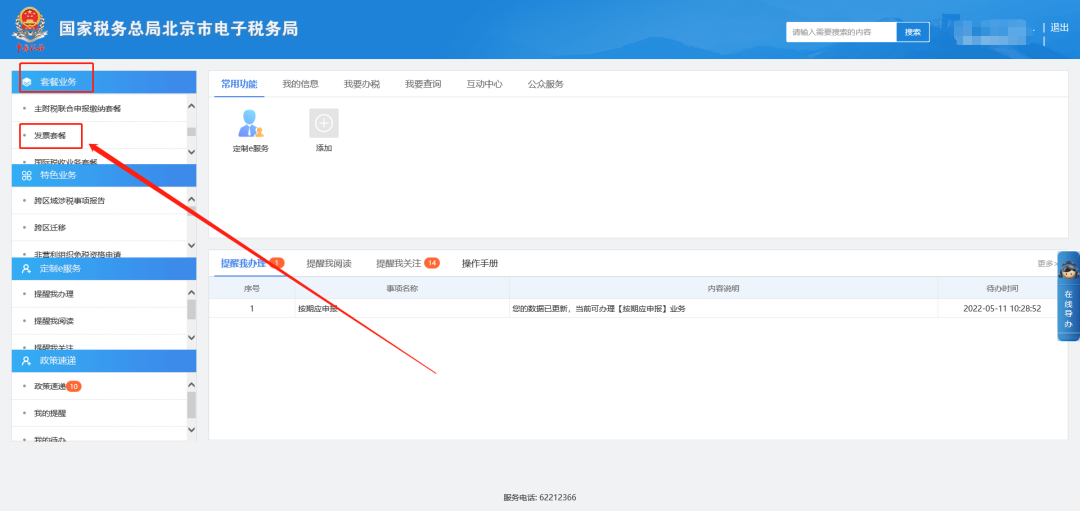The height and width of the screenshot is (511, 1080).
Task: Click the 特色业务 section header icon
Action: tap(27, 175)
